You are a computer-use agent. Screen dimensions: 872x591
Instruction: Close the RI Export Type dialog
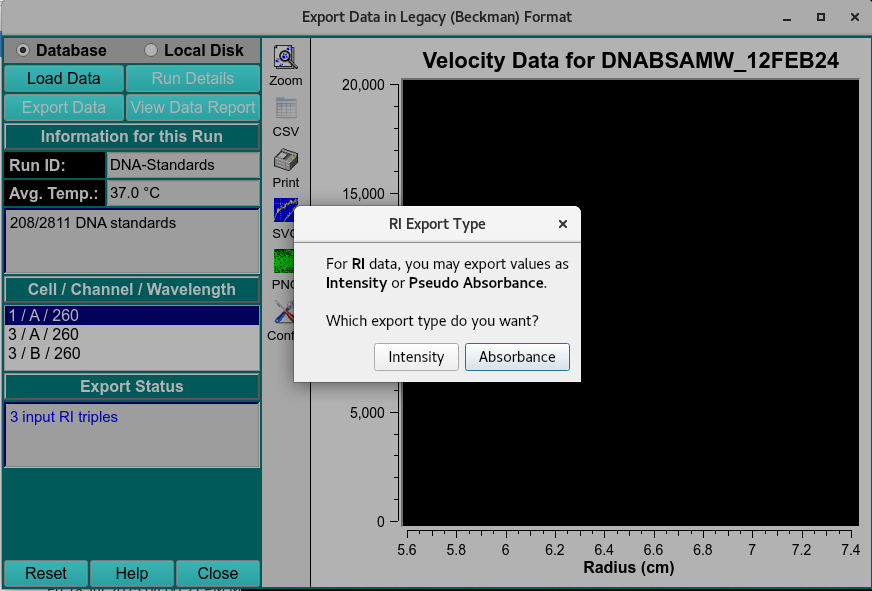point(562,224)
